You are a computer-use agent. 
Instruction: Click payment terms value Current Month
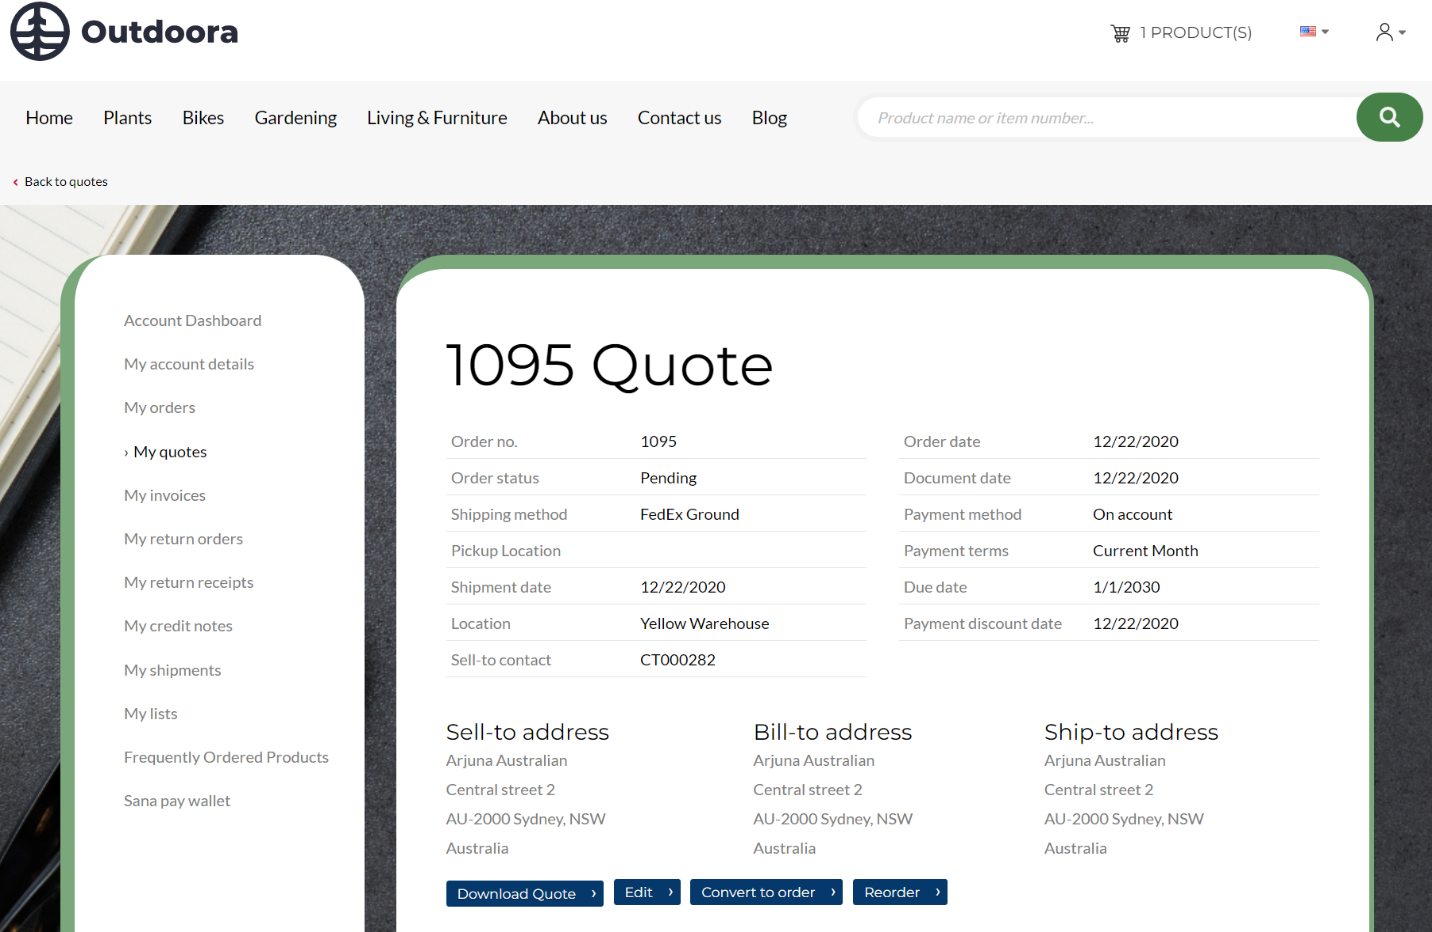click(x=1145, y=551)
